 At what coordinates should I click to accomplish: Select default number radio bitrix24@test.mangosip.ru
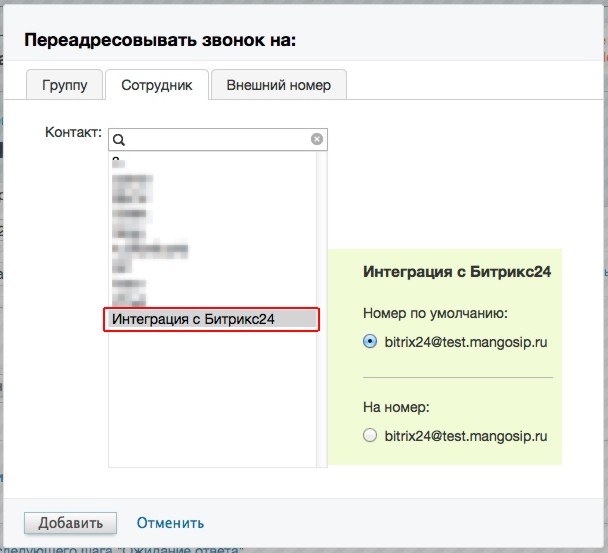coord(370,341)
